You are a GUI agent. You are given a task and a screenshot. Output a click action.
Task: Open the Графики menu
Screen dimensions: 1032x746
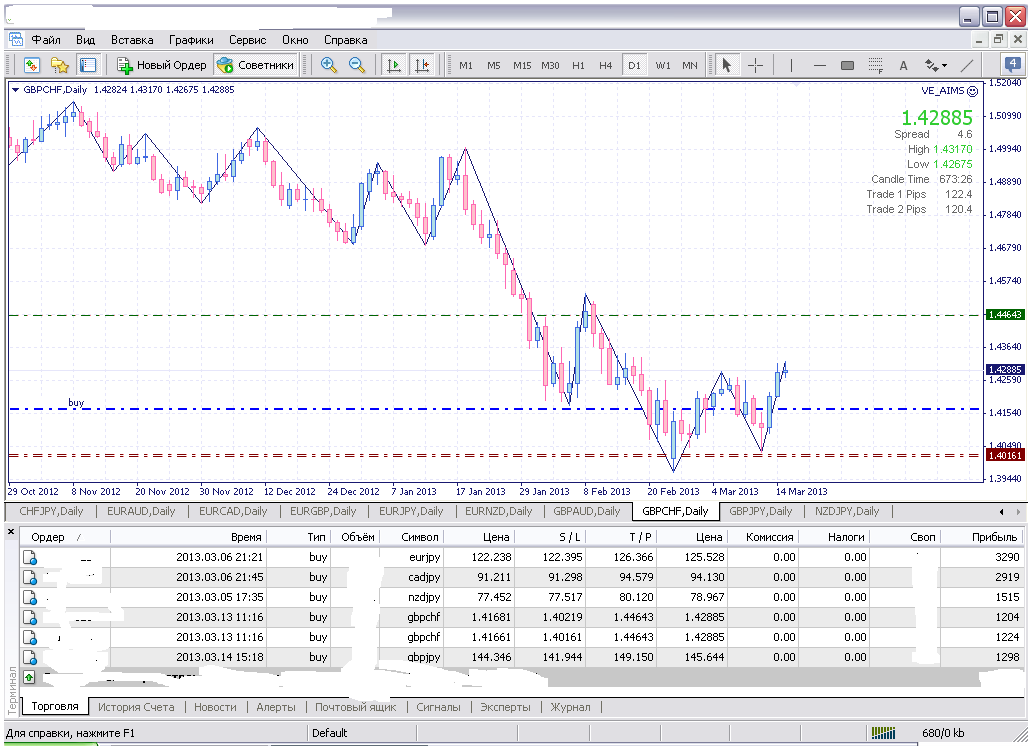(x=191, y=40)
